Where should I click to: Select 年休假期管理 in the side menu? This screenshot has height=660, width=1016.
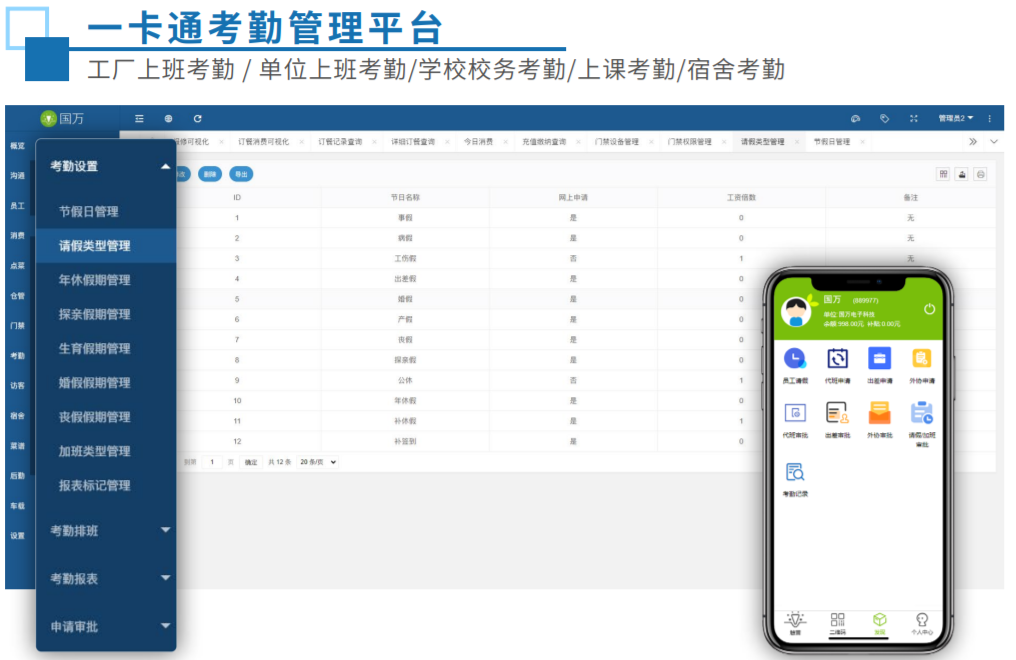94,280
